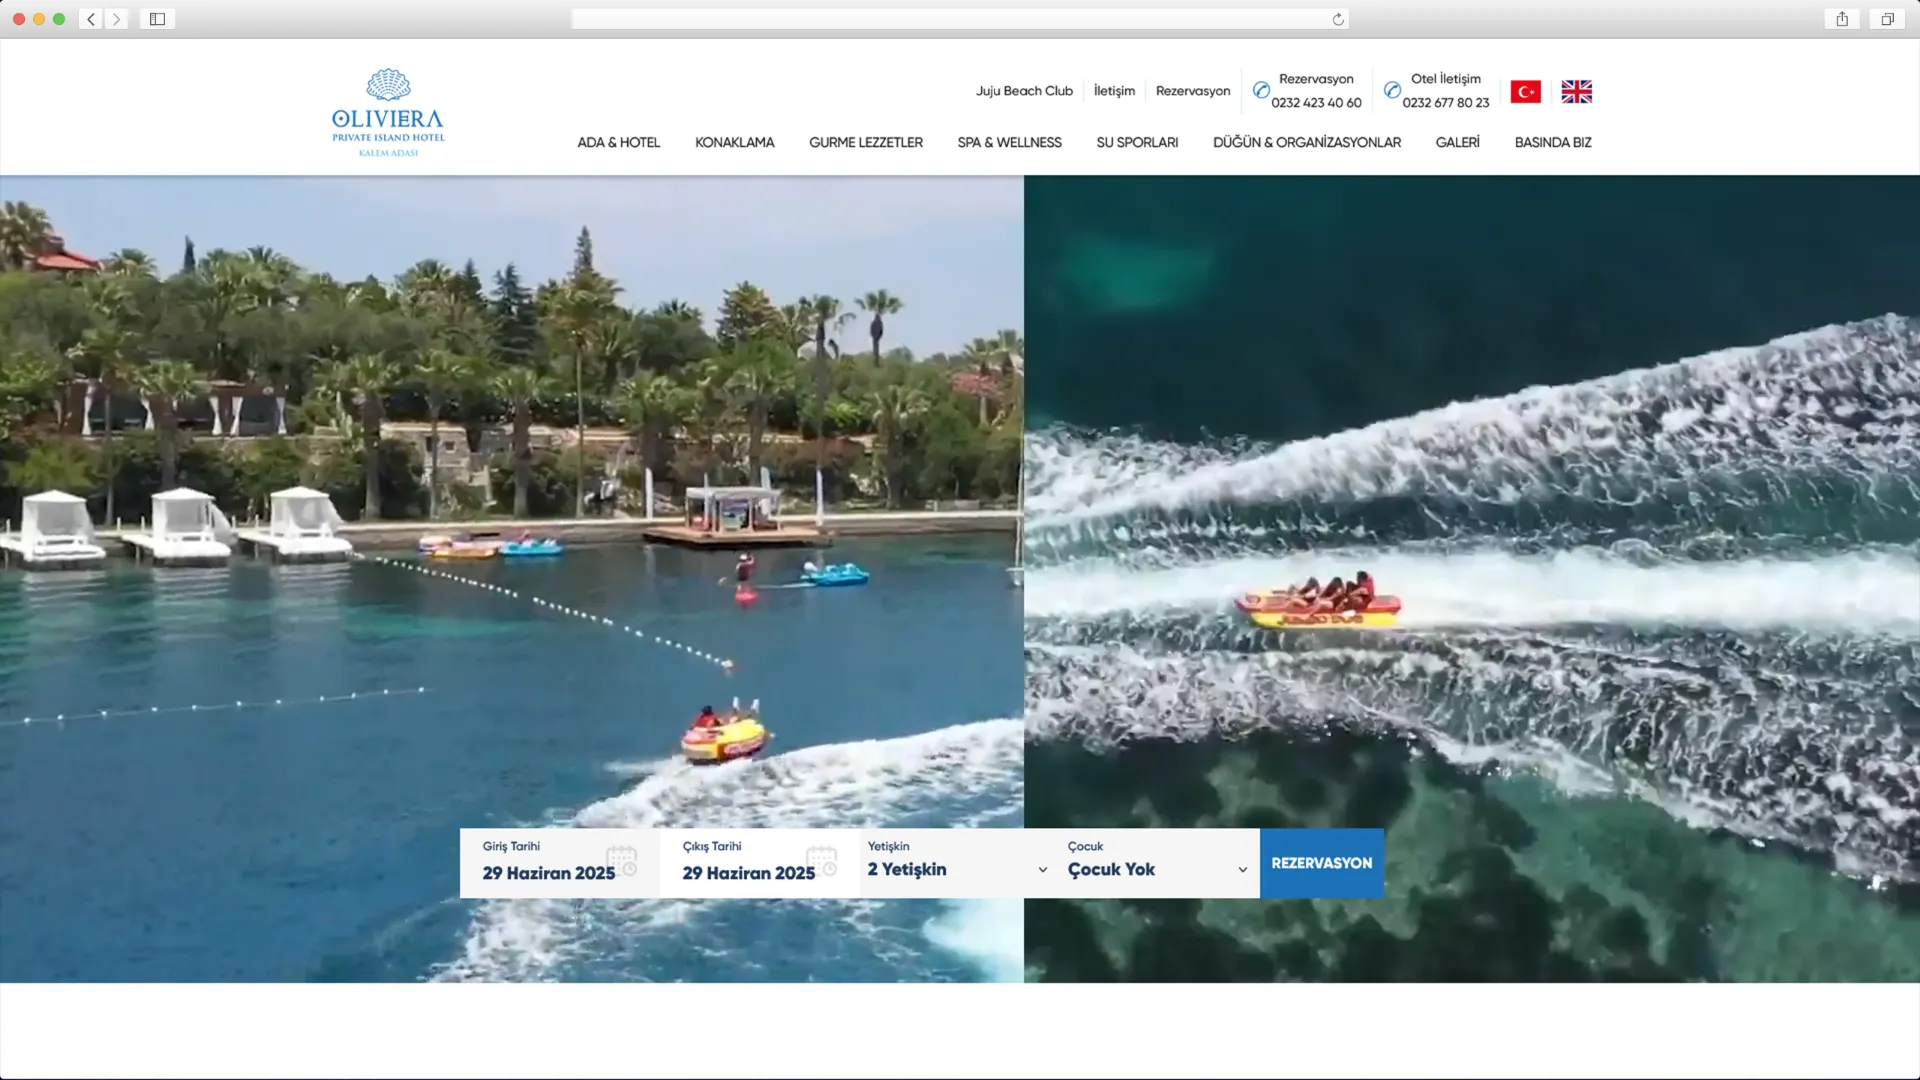This screenshot has height=1080, width=1920.
Task: Open the Çıkış Tarihi calendar icon
Action: pos(822,861)
